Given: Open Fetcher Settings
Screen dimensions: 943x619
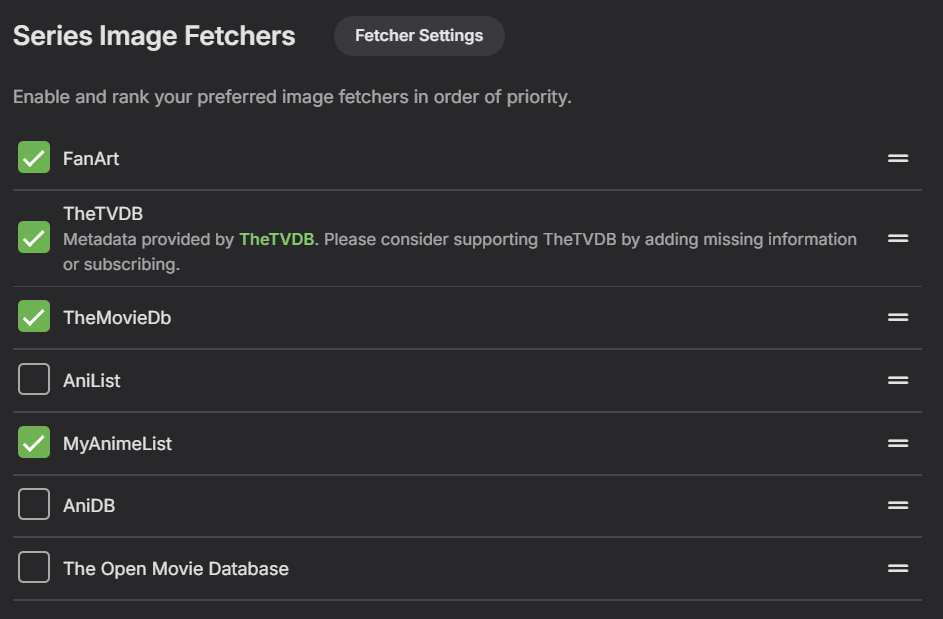Looking at the screenshot, I should pyautogui.click(x=419, y=36).
